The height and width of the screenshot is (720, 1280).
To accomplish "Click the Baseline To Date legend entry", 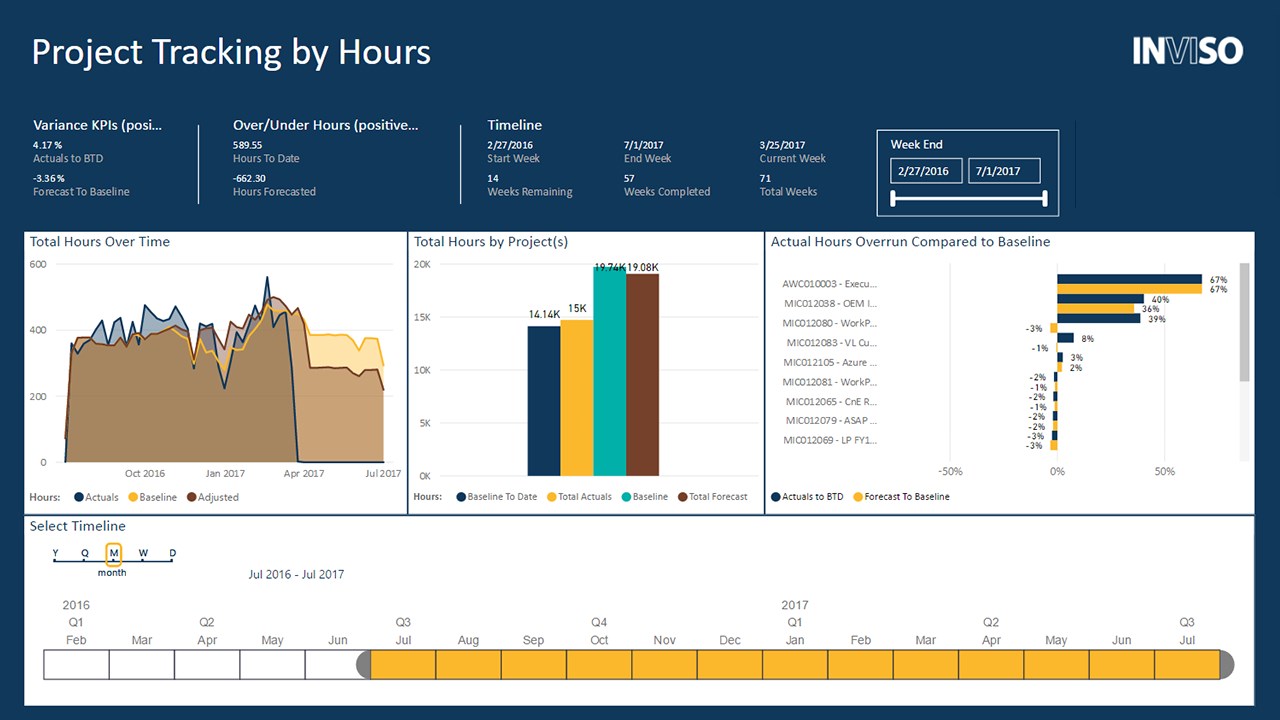I will (496, 497).
